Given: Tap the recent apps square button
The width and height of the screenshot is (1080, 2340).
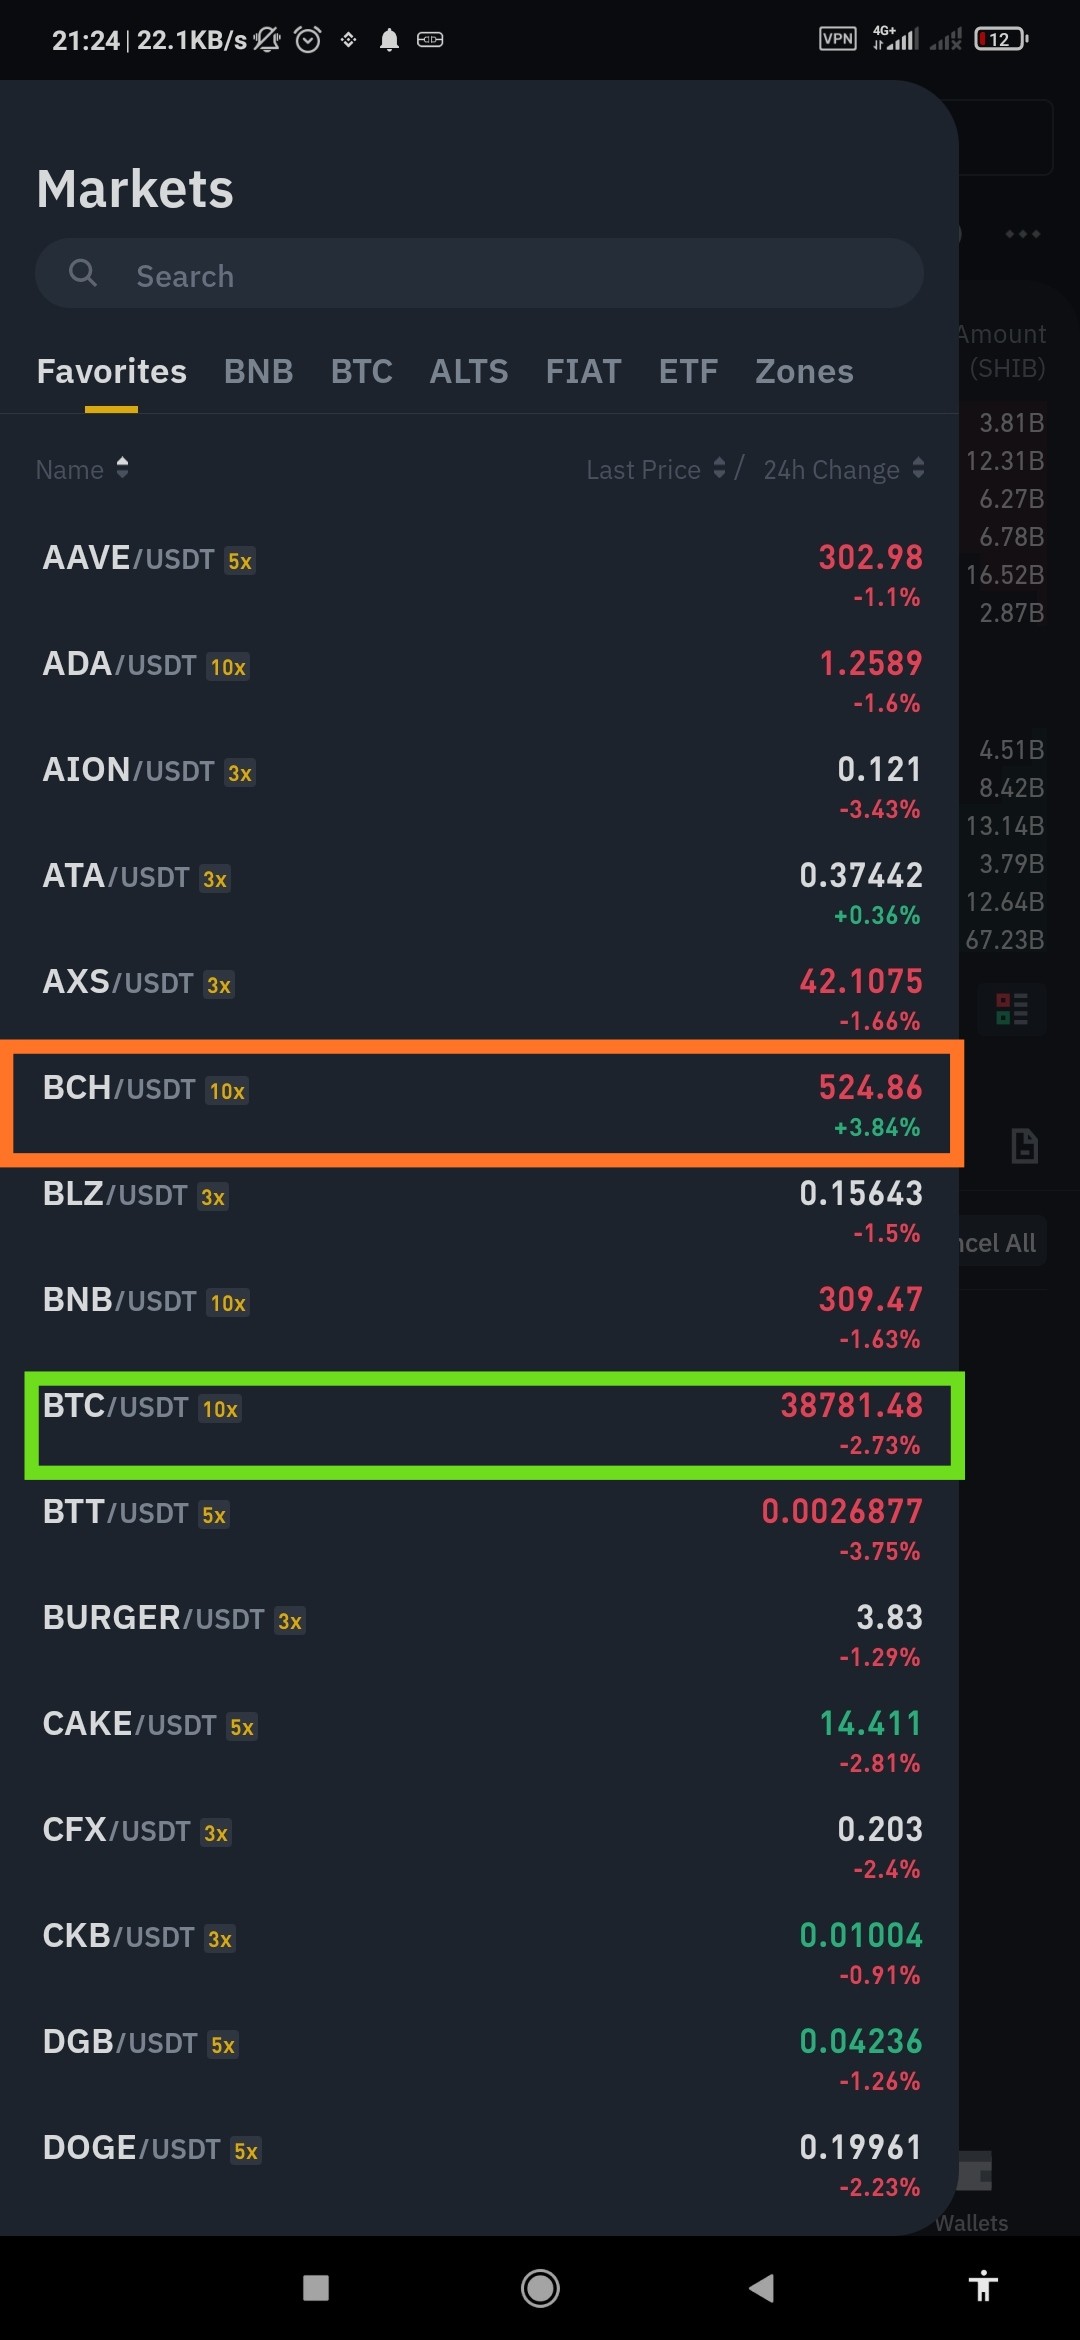Looking at the screenshot, I should pyautogui.click(x=316, y=2287).
